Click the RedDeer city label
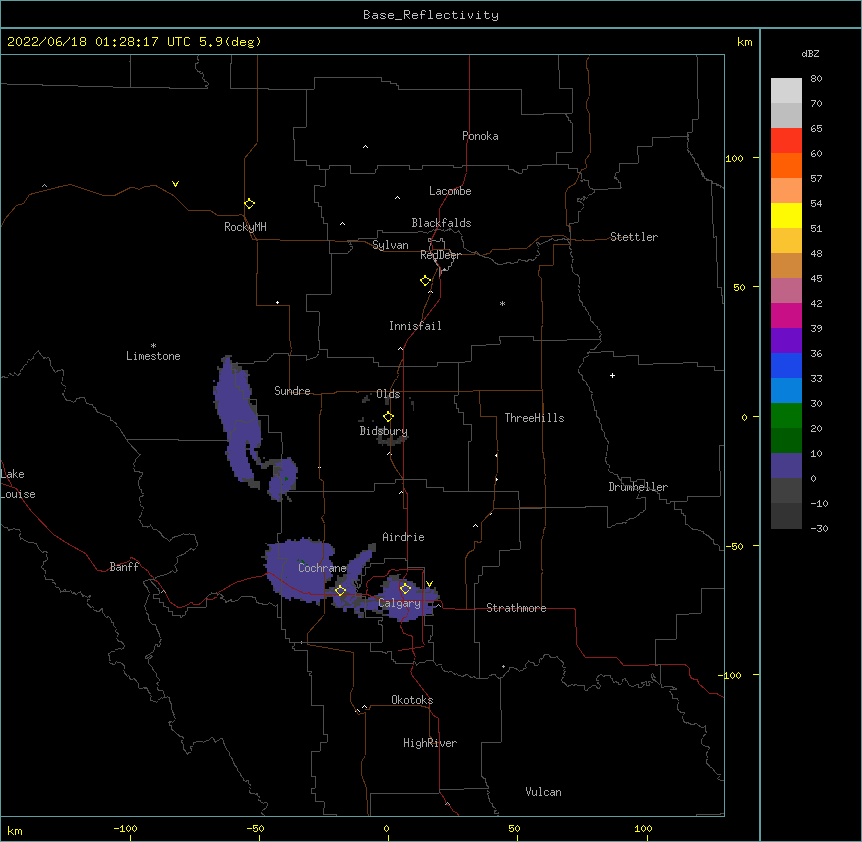The image size is (862, 842). coord(440,255)
